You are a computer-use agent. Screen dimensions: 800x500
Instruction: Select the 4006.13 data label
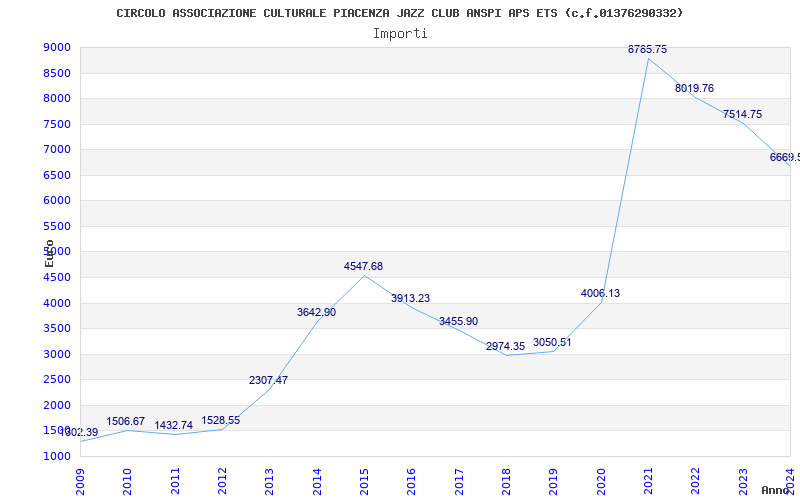[x=600, y=294]
